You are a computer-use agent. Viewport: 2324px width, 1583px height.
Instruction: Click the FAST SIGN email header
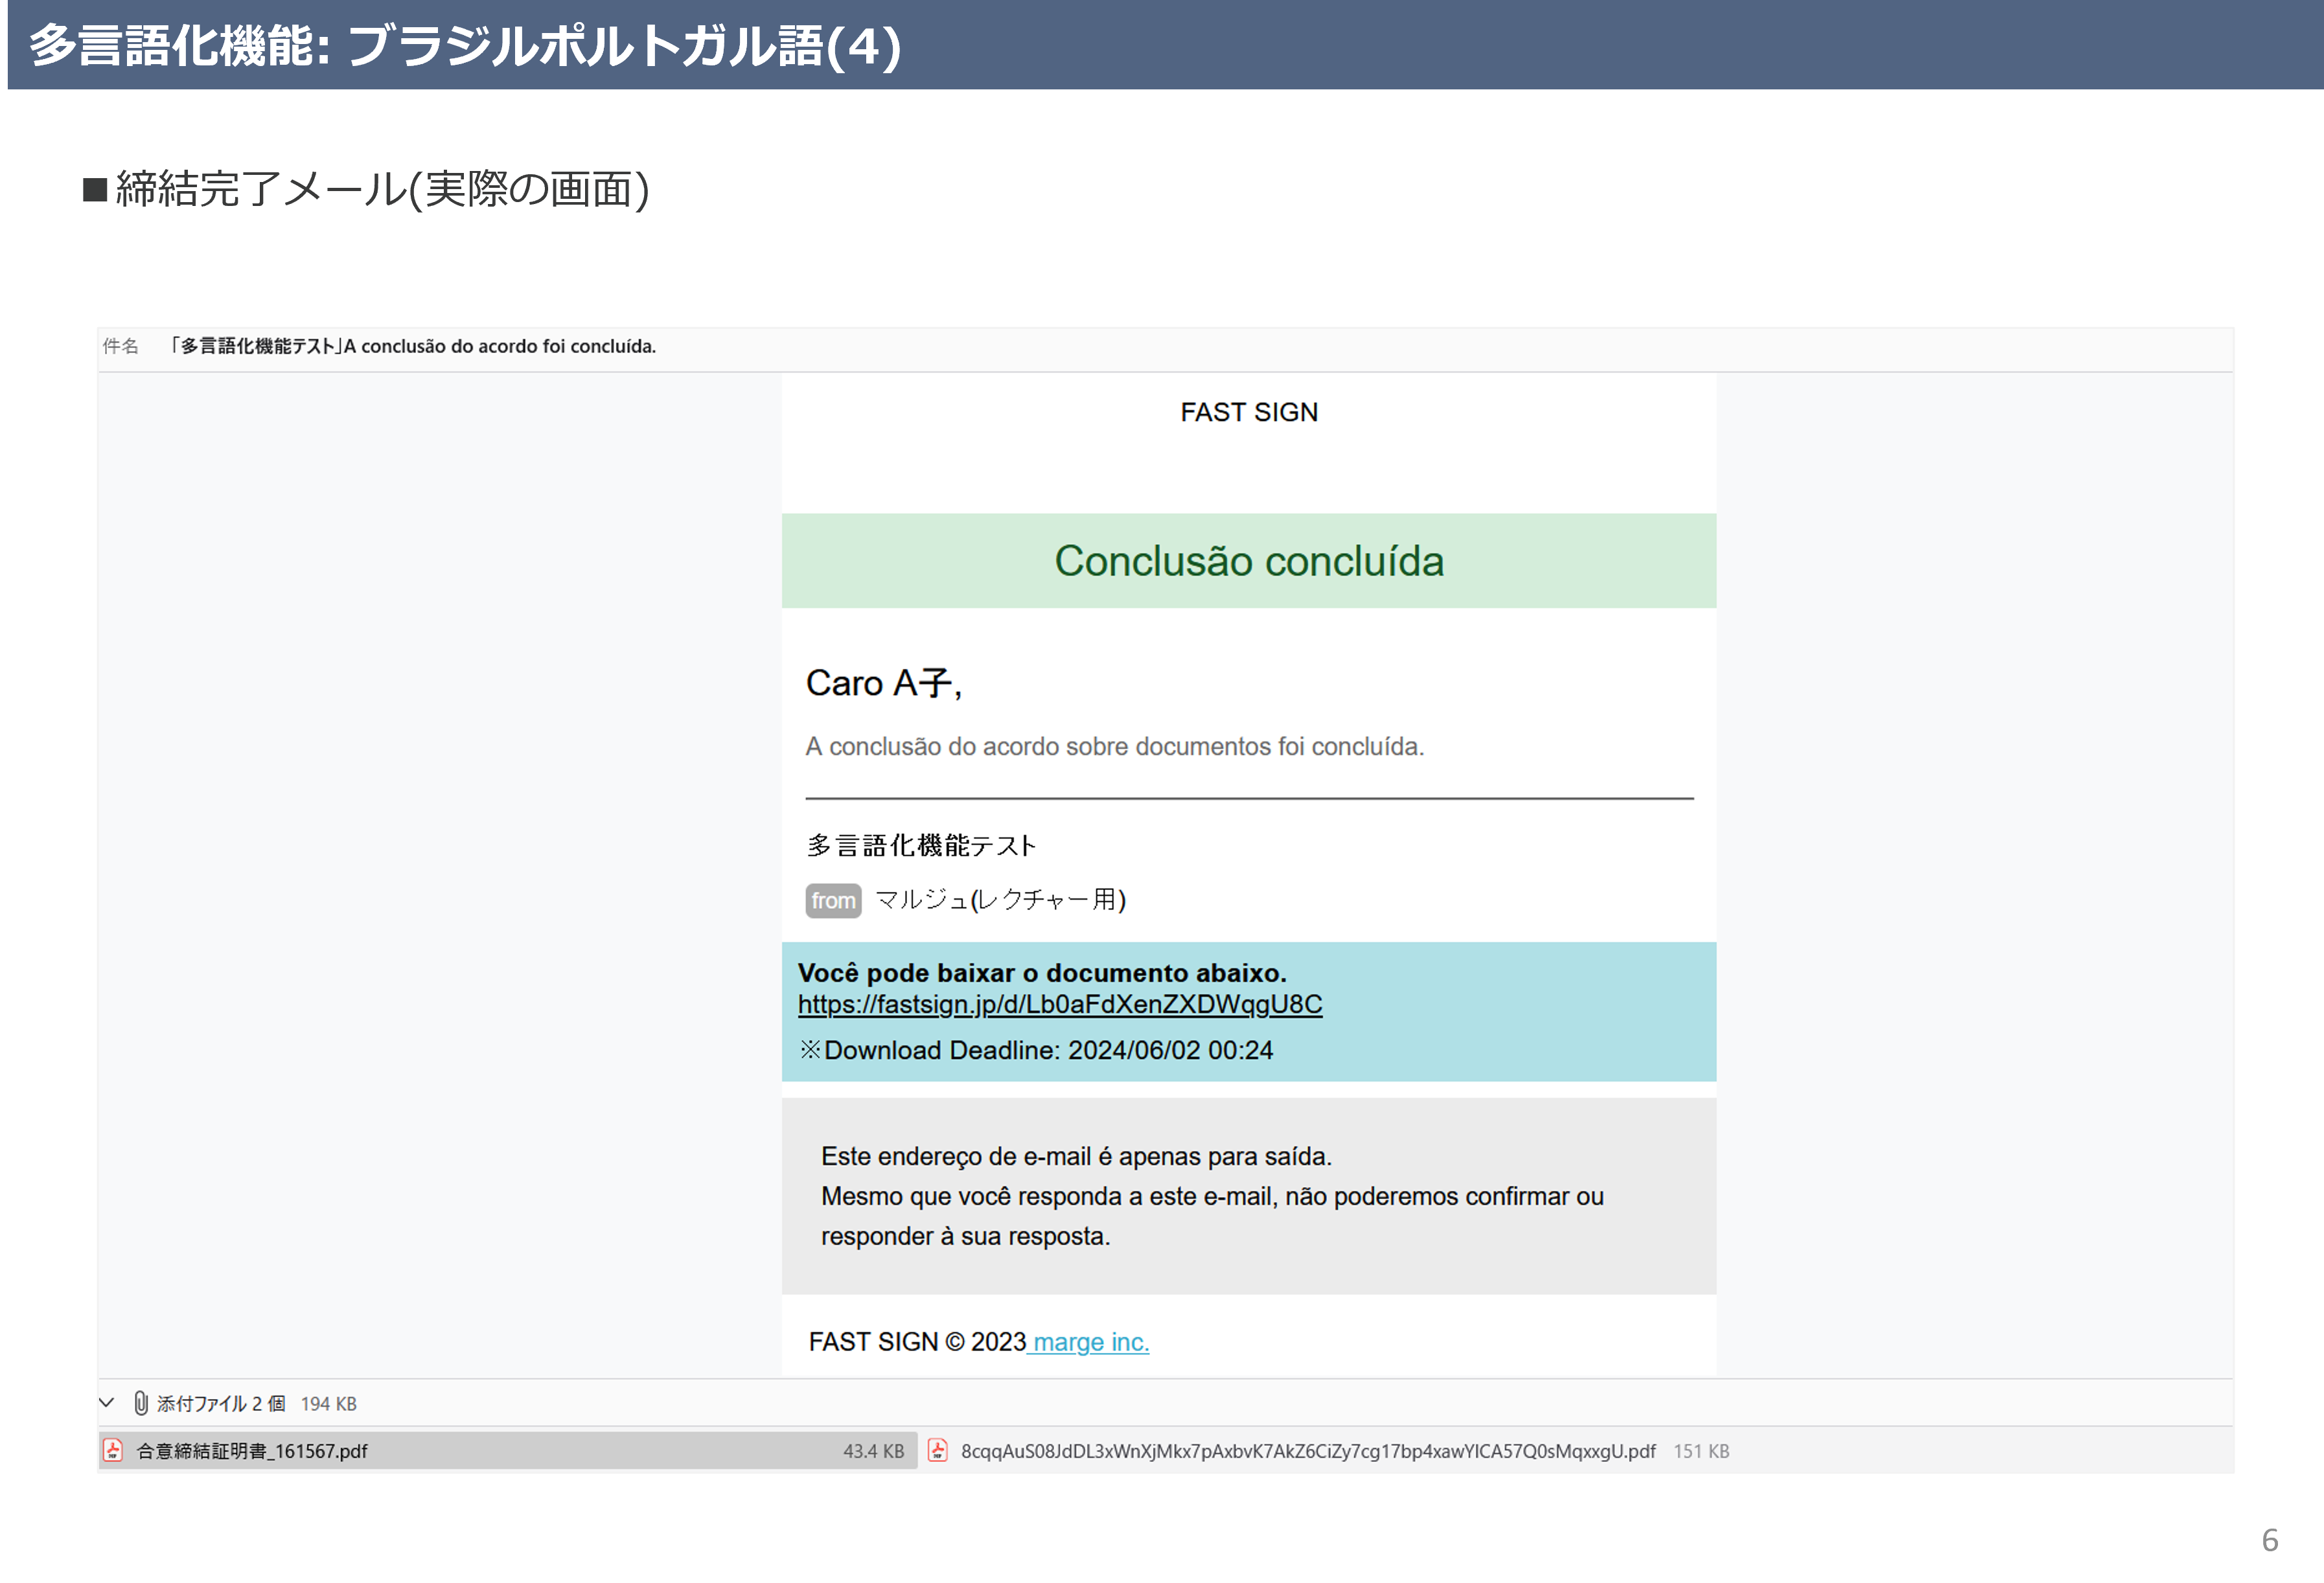tap(1248, 412)
